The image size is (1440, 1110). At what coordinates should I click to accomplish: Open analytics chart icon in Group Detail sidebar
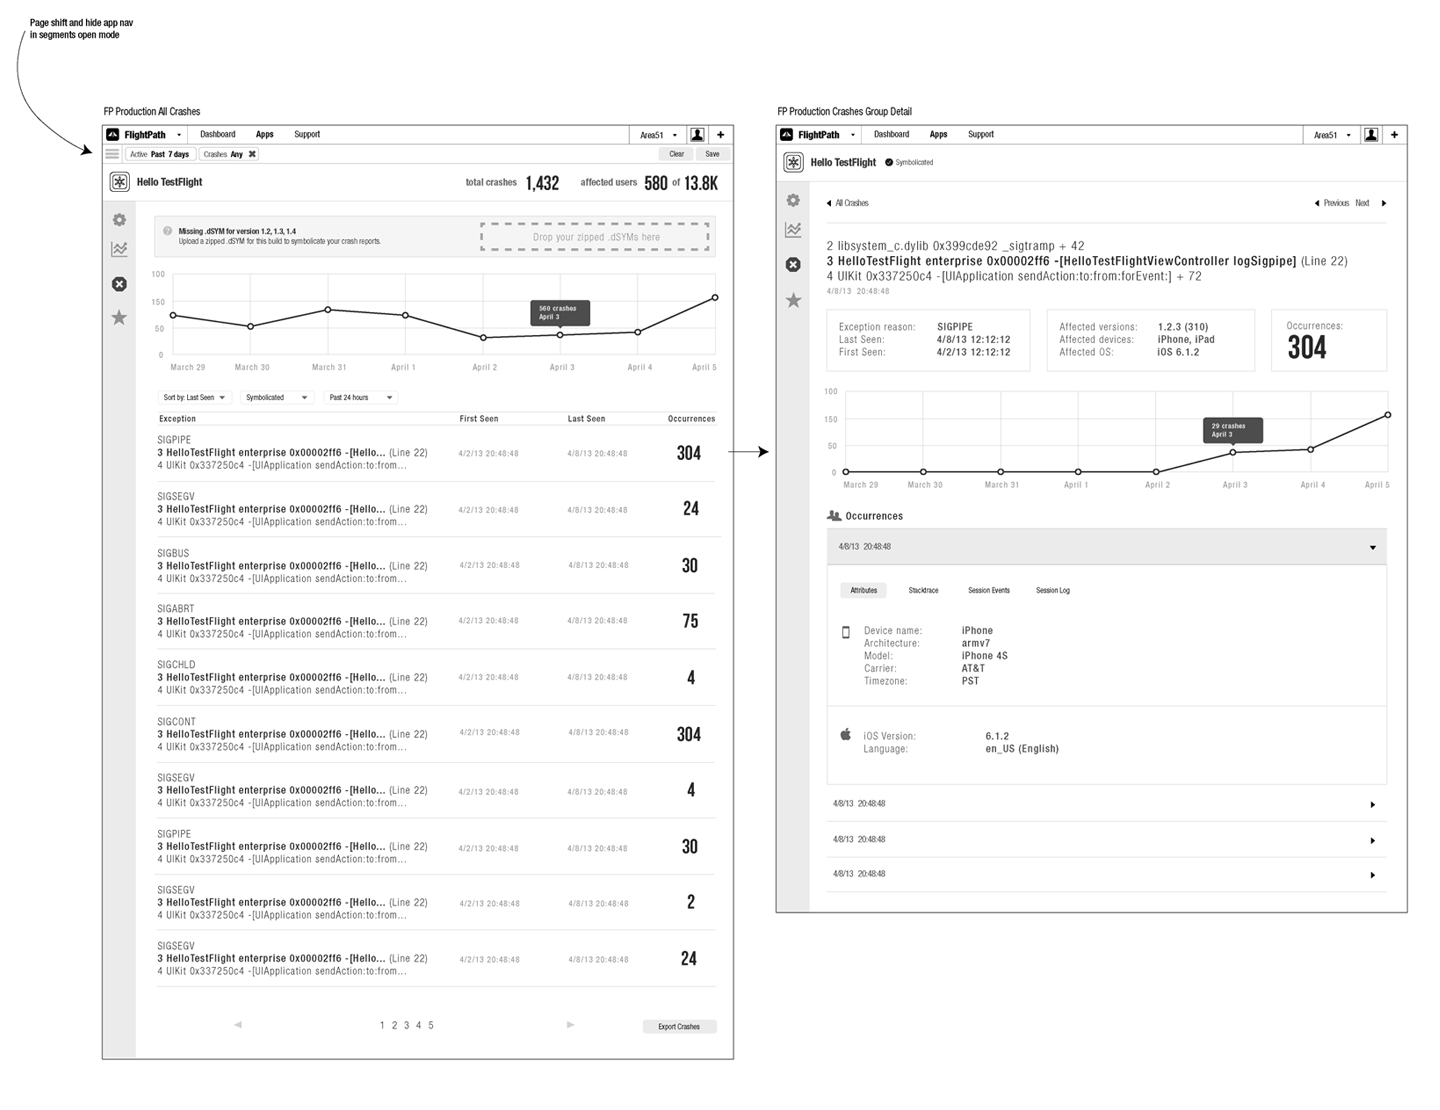[x=793, y=230]
